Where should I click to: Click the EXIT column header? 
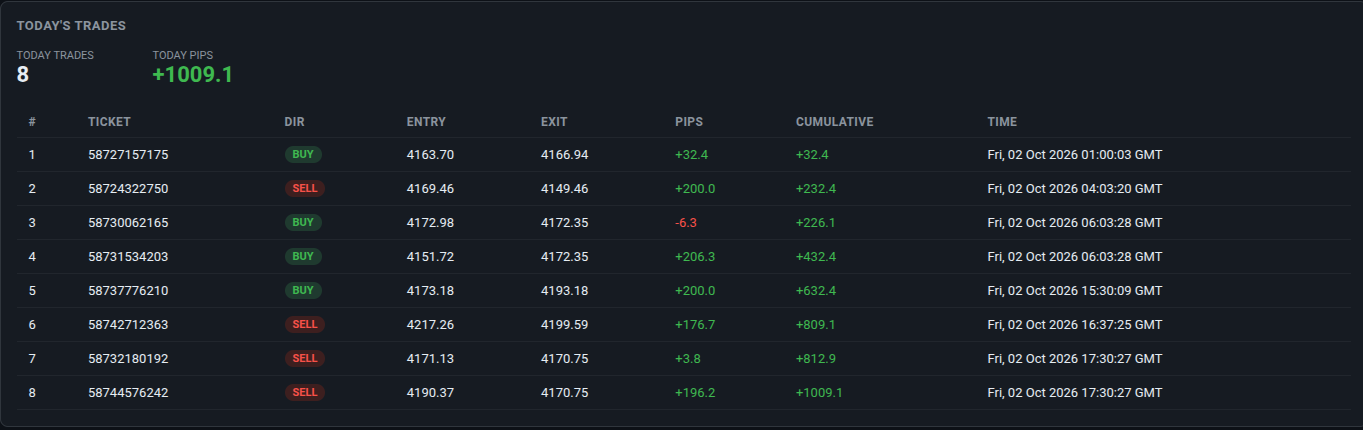tap(554, 122)
